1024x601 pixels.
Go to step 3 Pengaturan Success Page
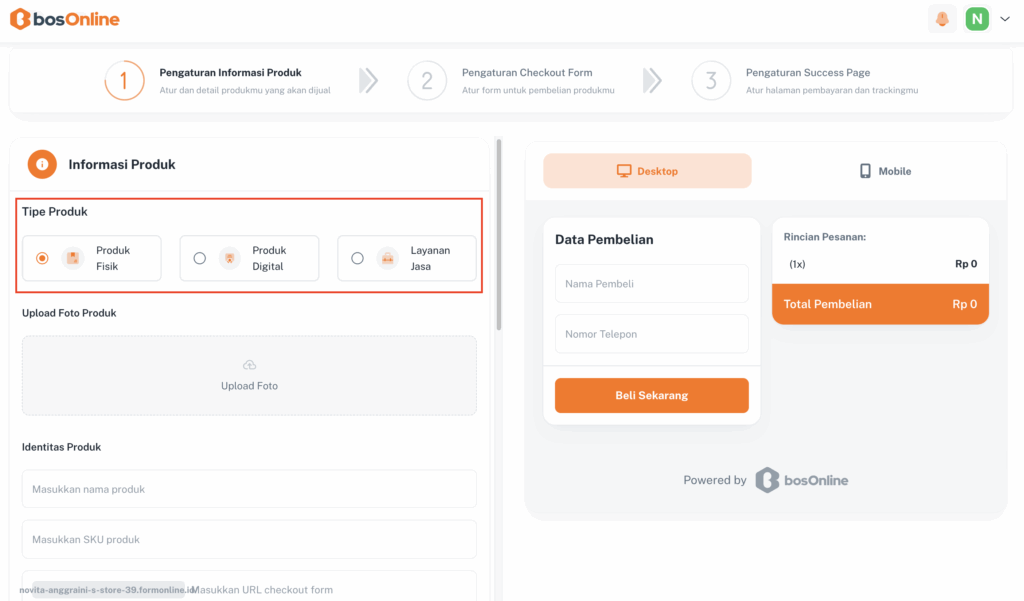coord(711,80)
